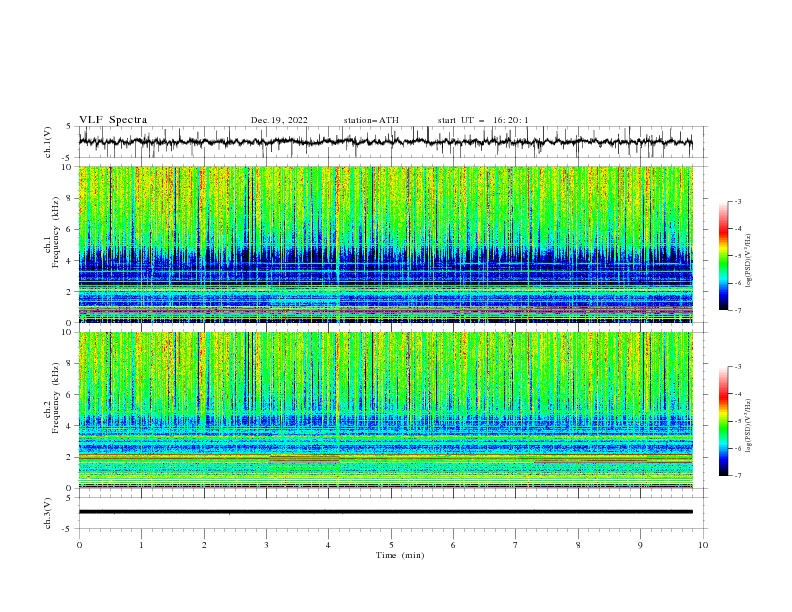Click the time axis tick label '8'
Image resolution: width=792 pixels, height=612 pixels.
pyautogui.click(x=578, y=545)
